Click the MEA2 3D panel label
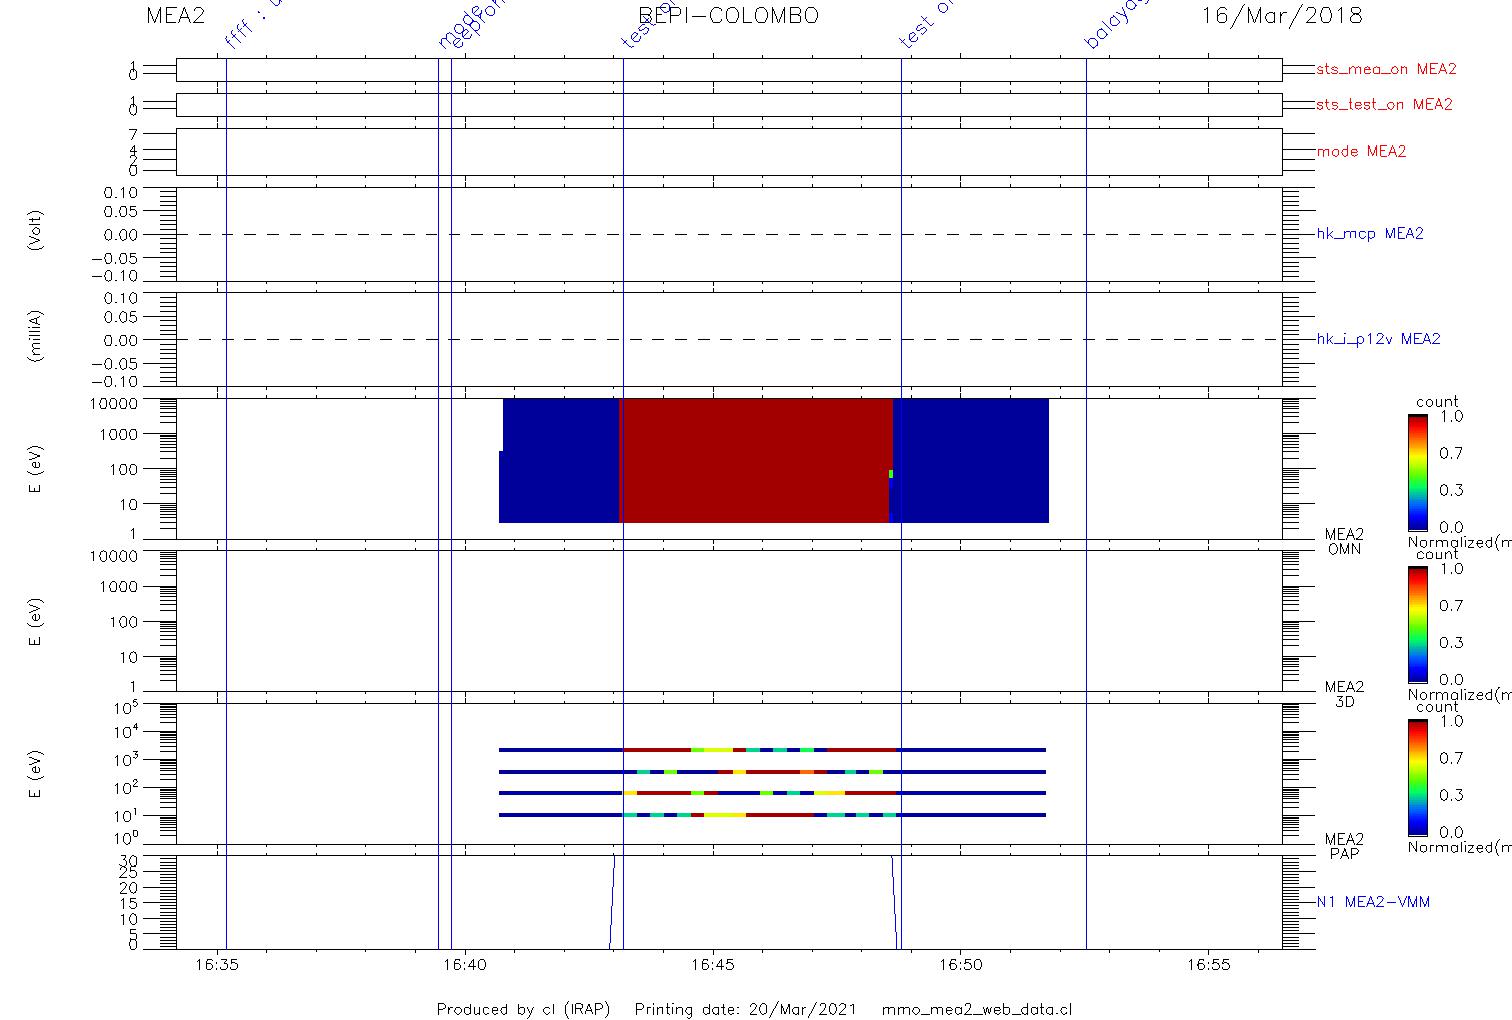The width and height of the screenshot is (1512, 1020). tap(1344, 694)
